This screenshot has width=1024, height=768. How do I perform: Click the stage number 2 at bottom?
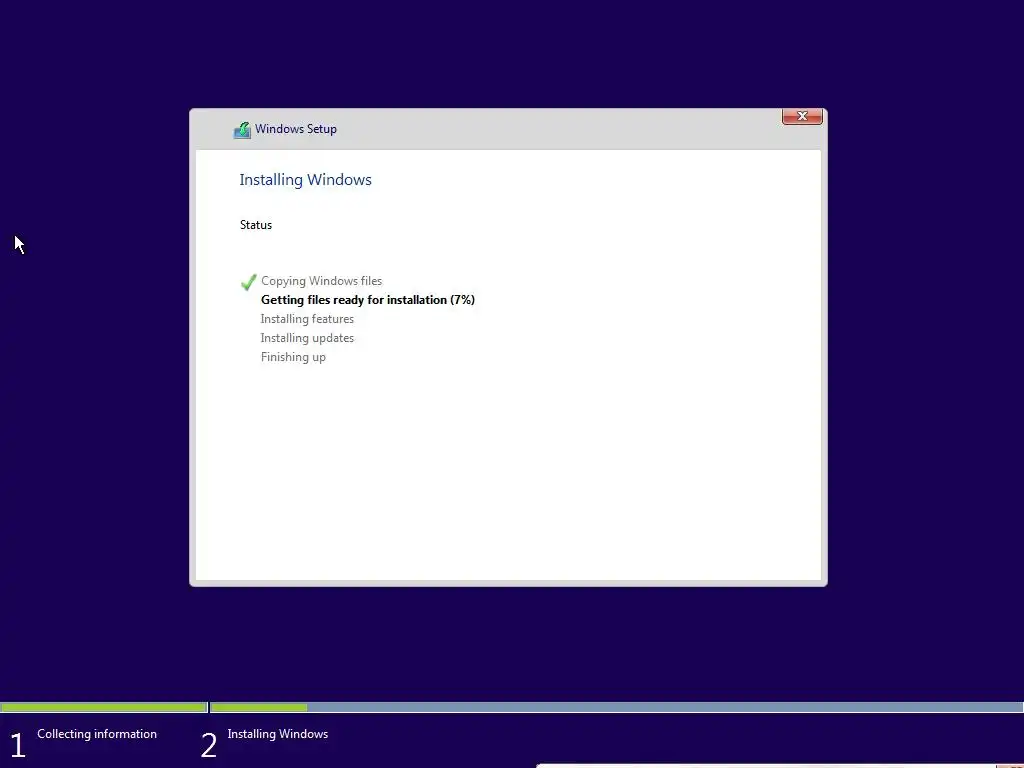209,746
